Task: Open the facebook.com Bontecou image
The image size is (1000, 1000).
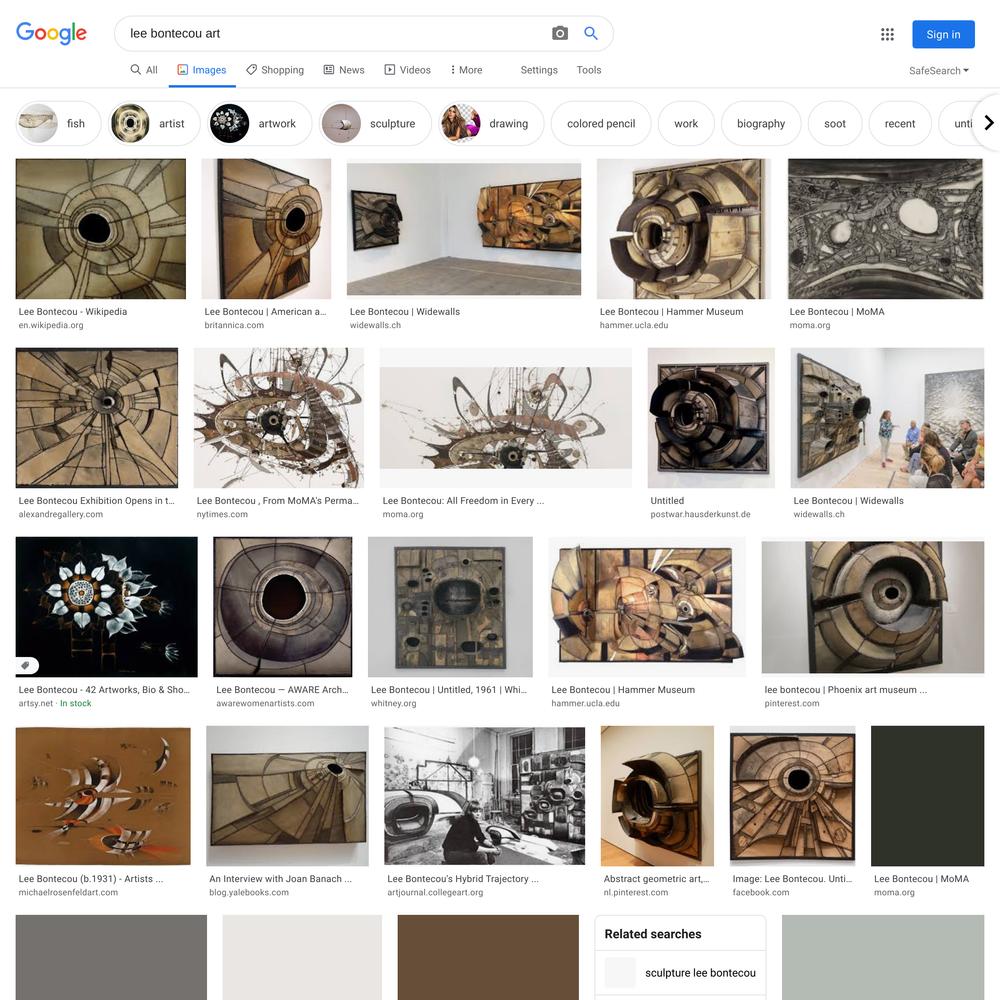Action: tap(792, 795)
